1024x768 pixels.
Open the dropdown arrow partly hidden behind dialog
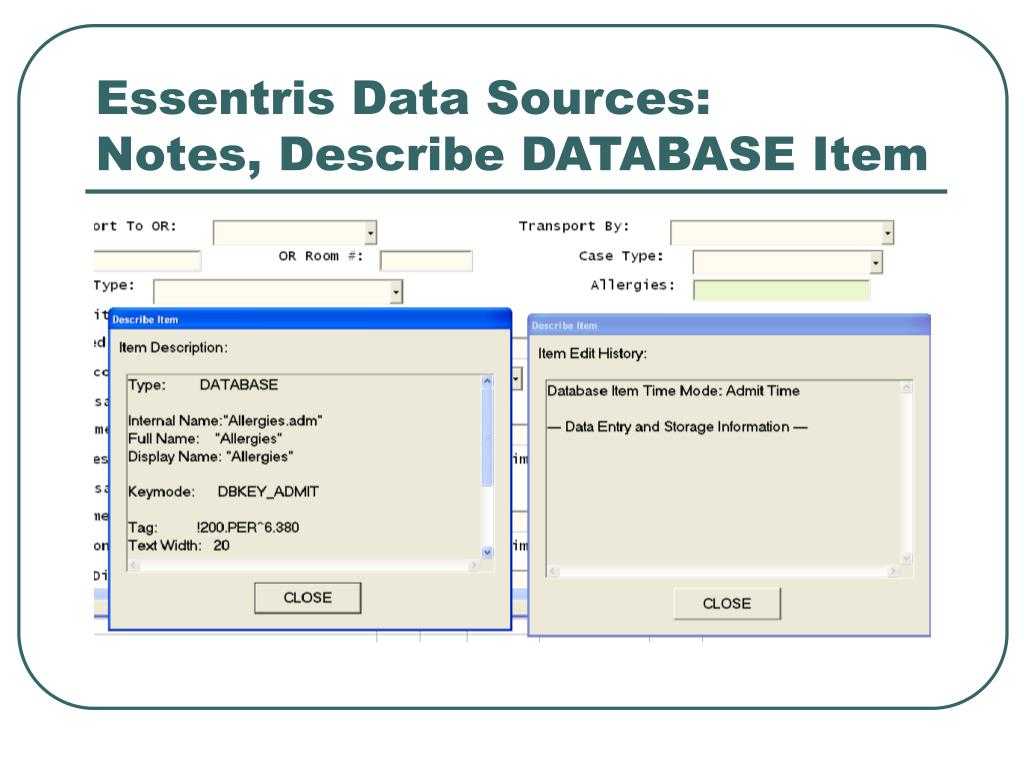(x=517, y=379)
